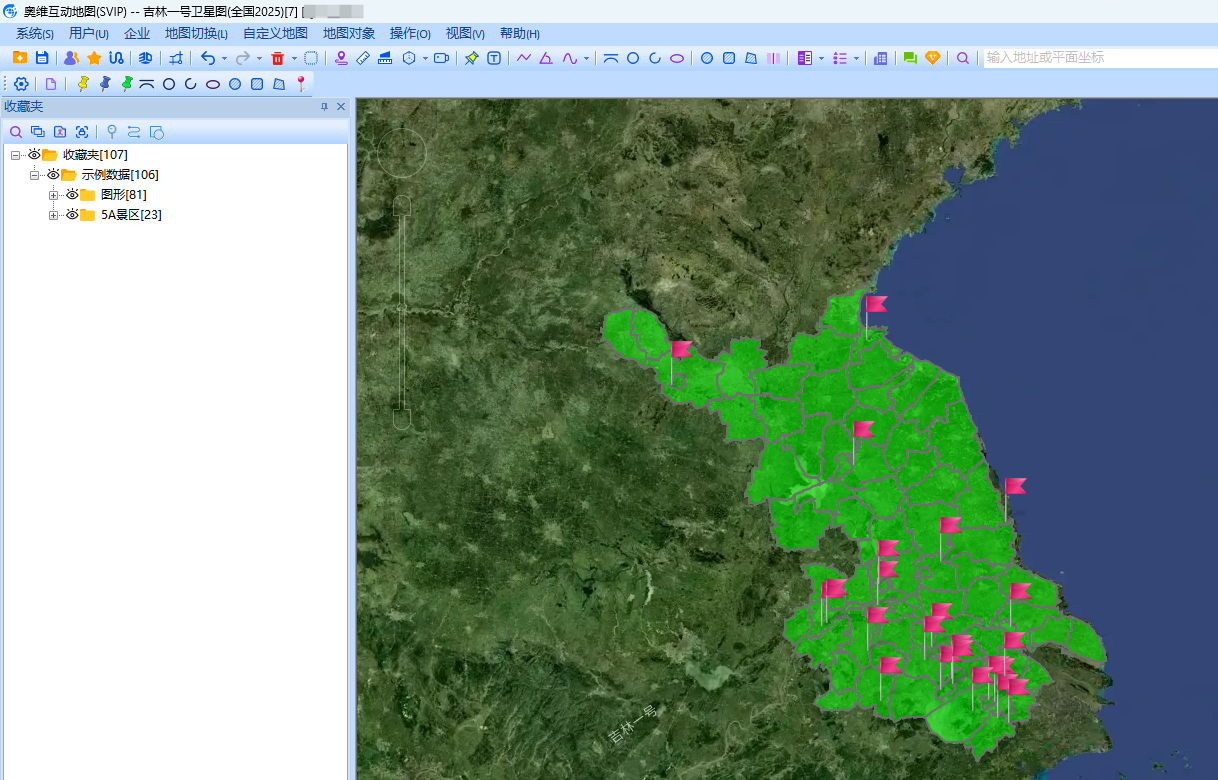
Task: Click the yellow pushpin marker tool
Action: (83, 84)
